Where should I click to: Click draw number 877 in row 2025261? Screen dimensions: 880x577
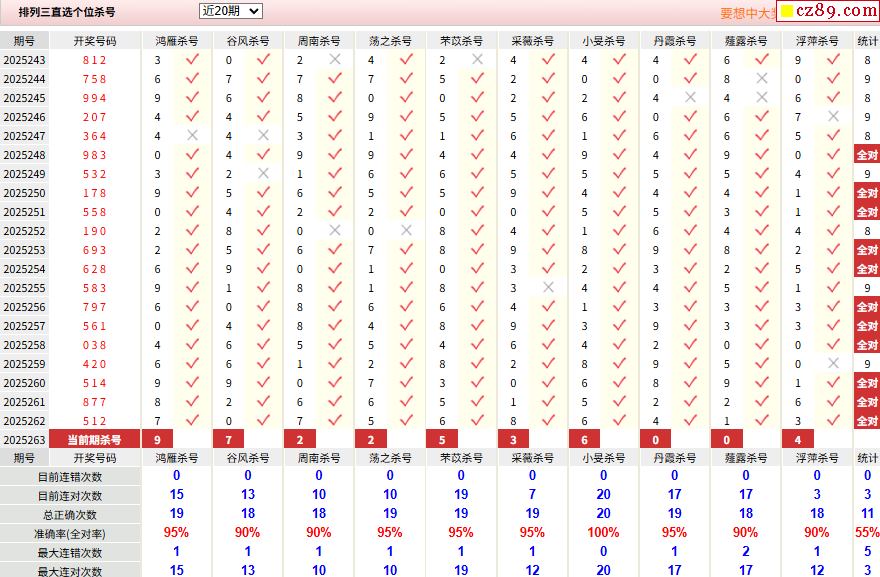pos(94,402)
